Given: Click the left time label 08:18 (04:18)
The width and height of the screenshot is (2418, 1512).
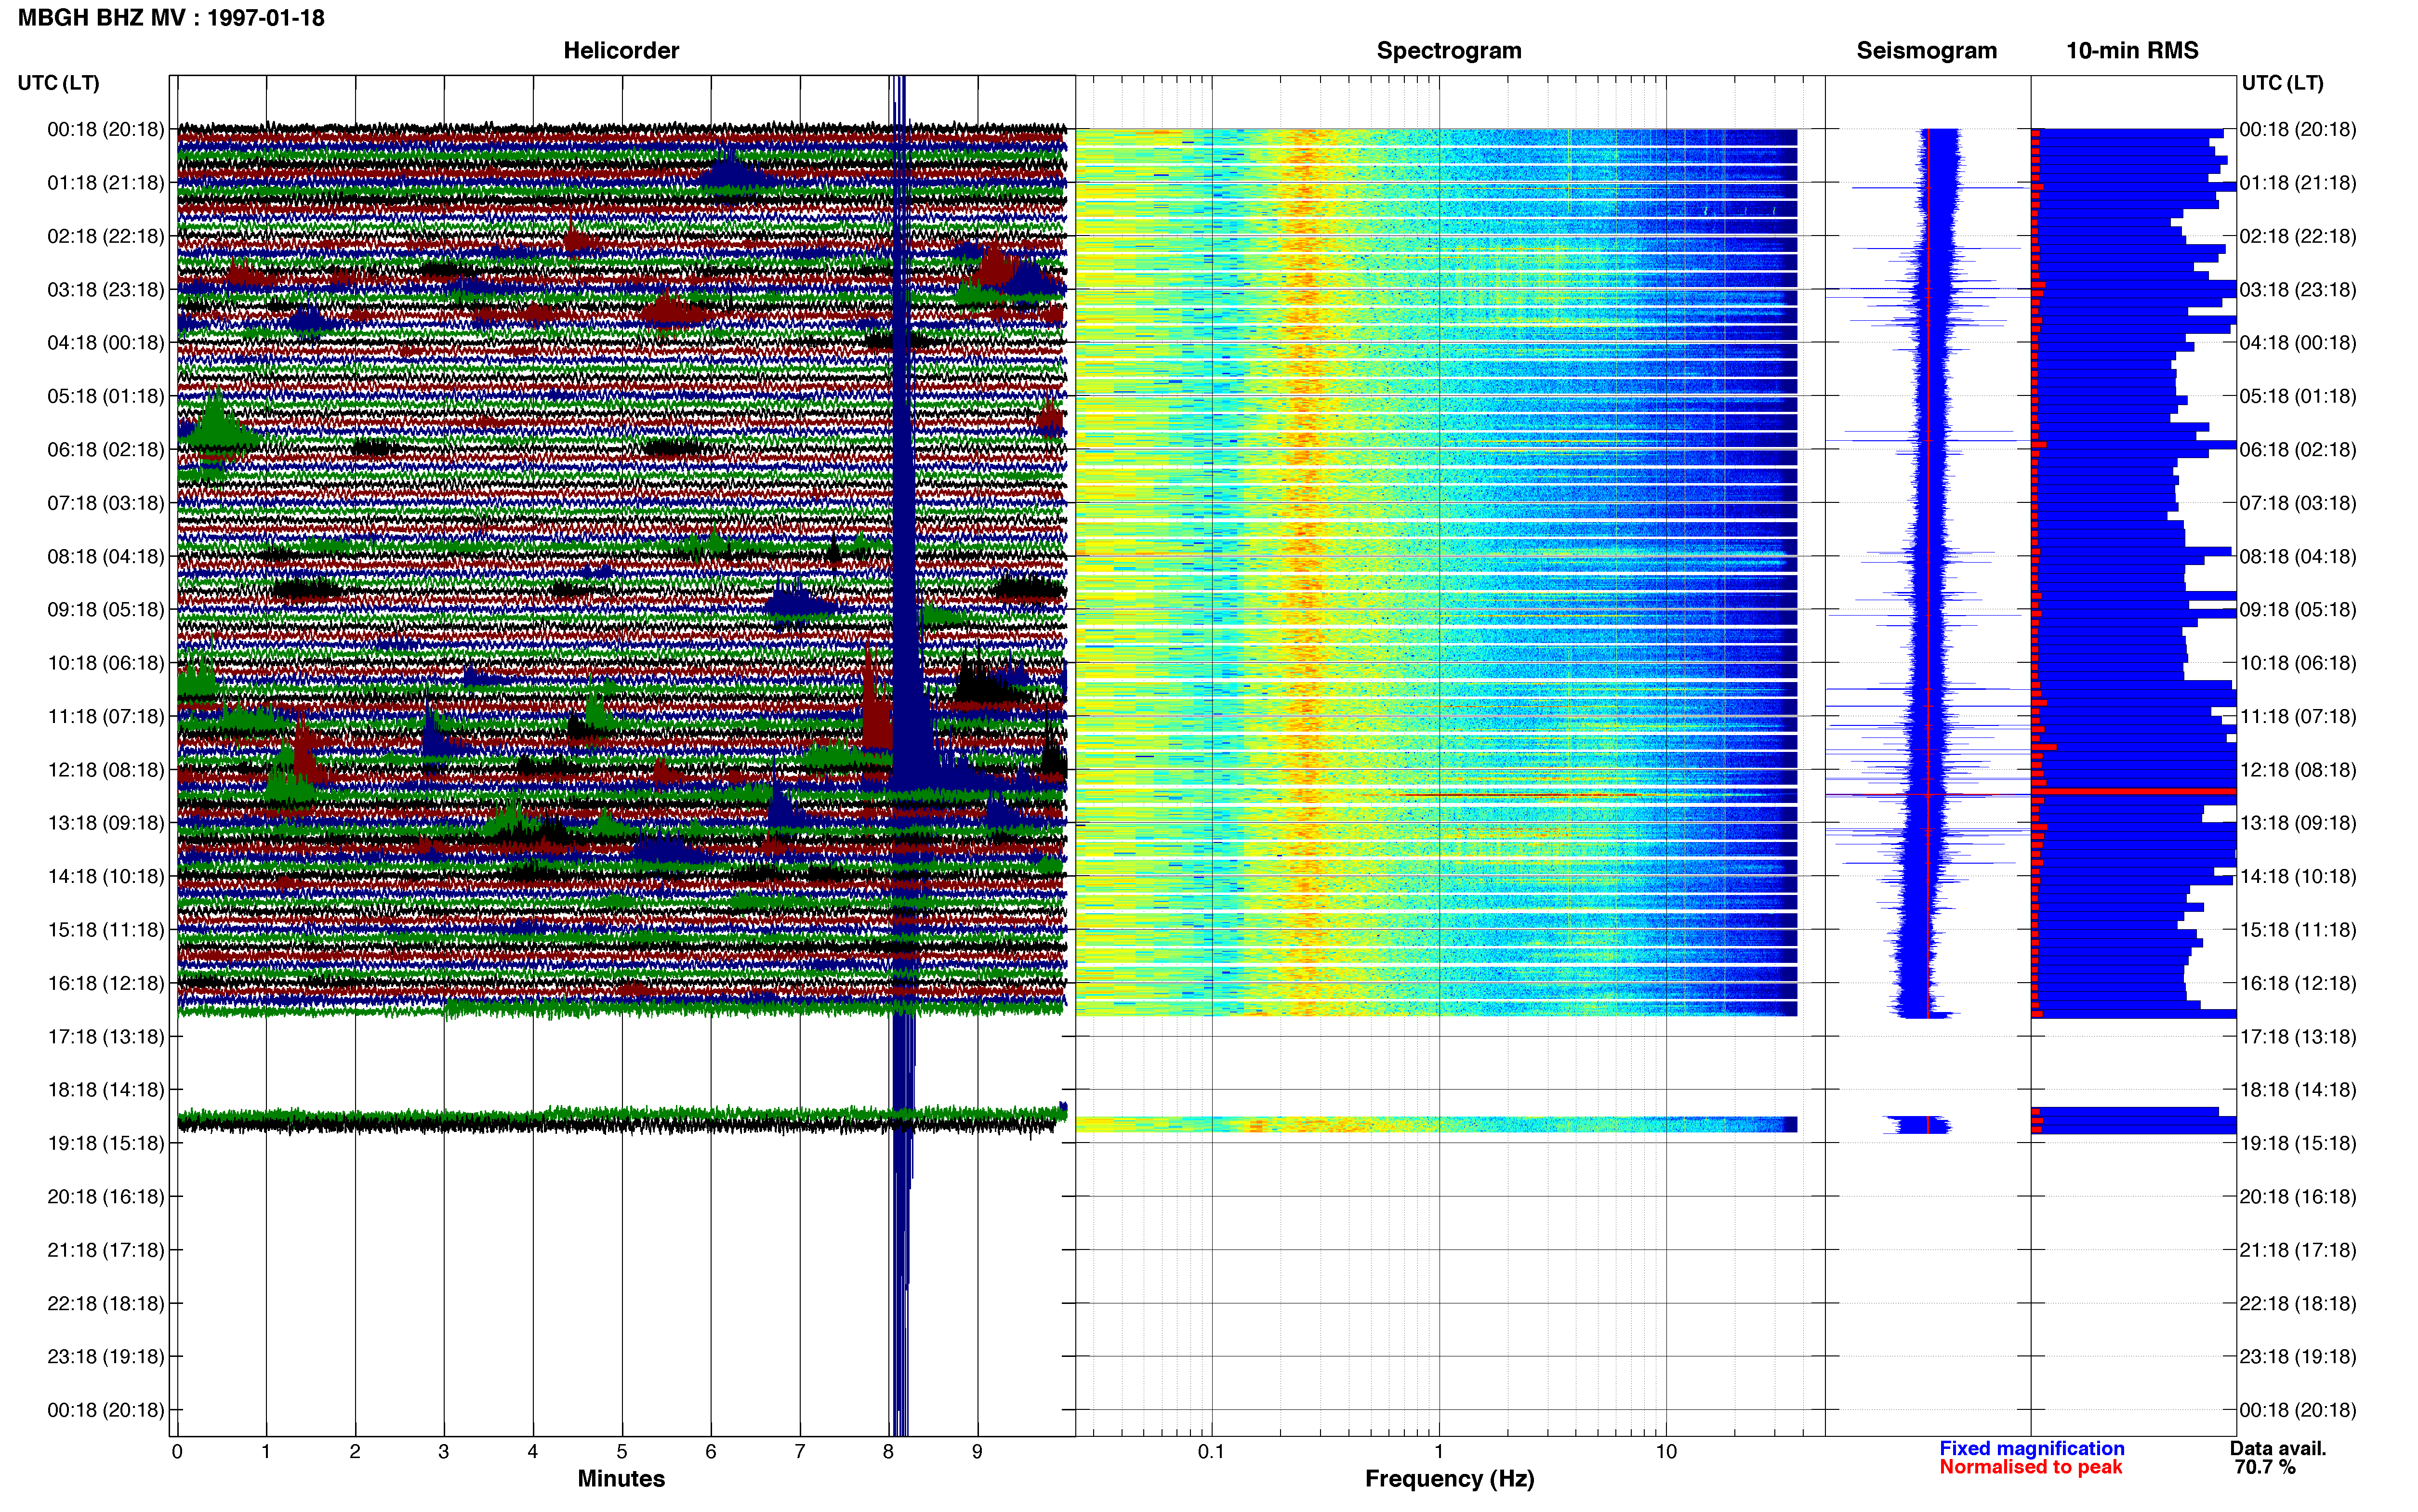Looking at the screenshot, I should pos(106,556).
